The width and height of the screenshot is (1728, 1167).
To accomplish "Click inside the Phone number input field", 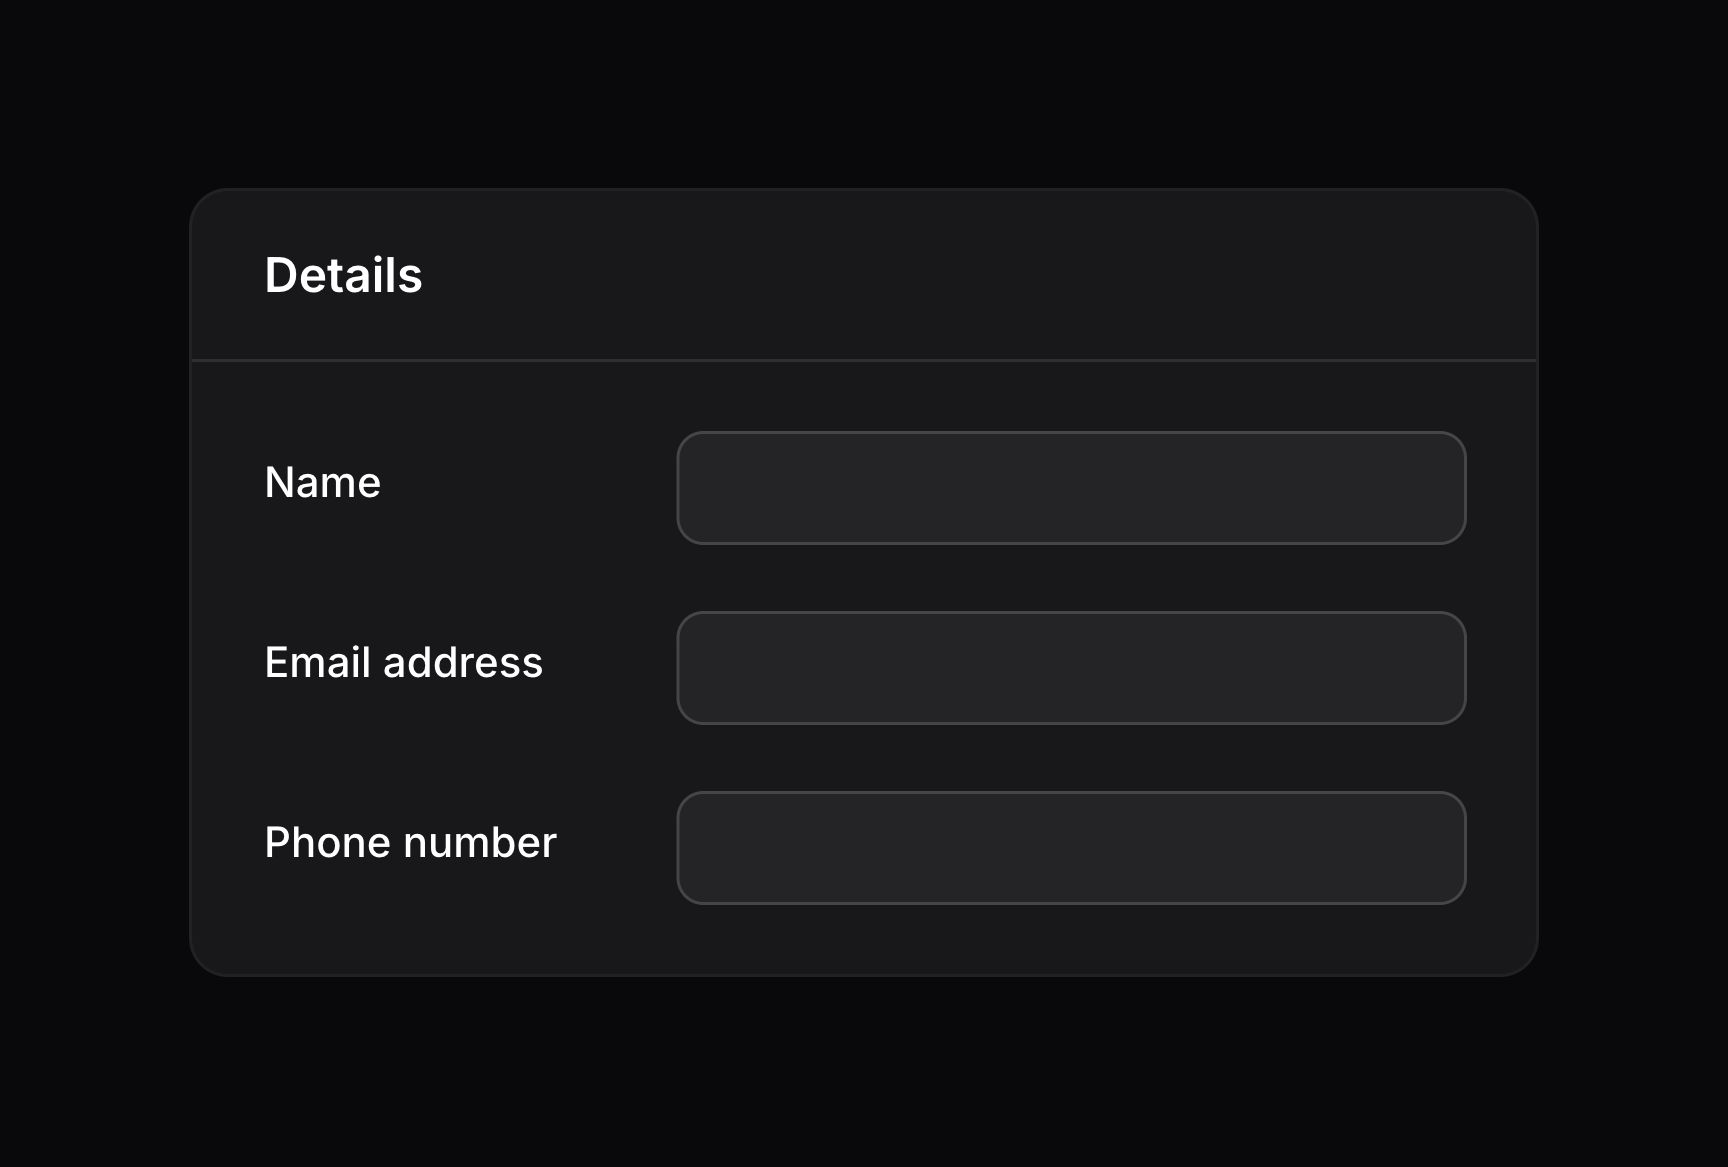I will coord(1071,847).
